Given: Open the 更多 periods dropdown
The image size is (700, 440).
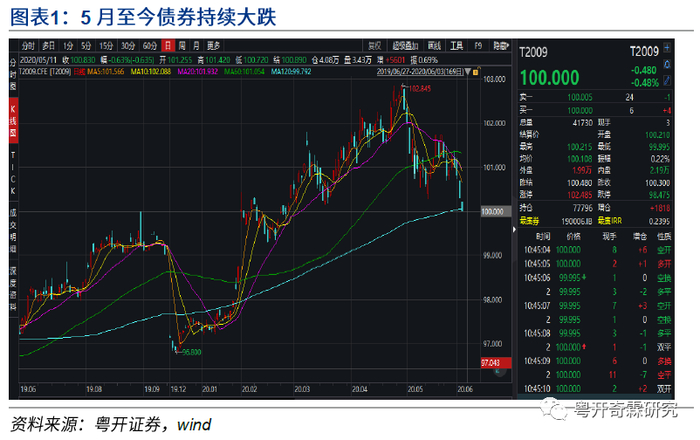Looking at the screenshot, I should pos(213,46).
